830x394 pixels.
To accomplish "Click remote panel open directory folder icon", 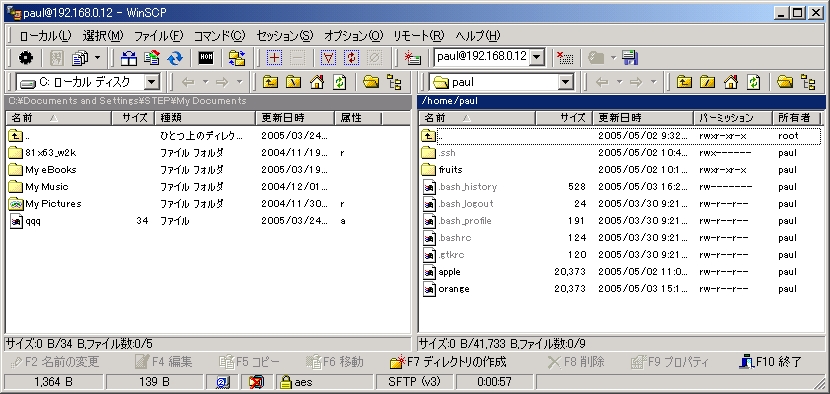I will coord(785,82).
